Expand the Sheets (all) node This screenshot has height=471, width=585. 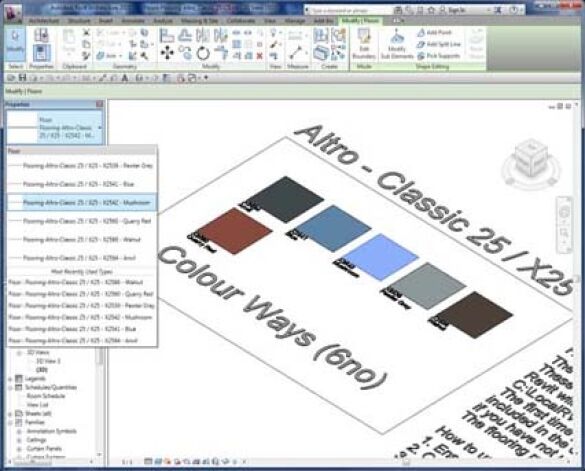click(10, 414)
